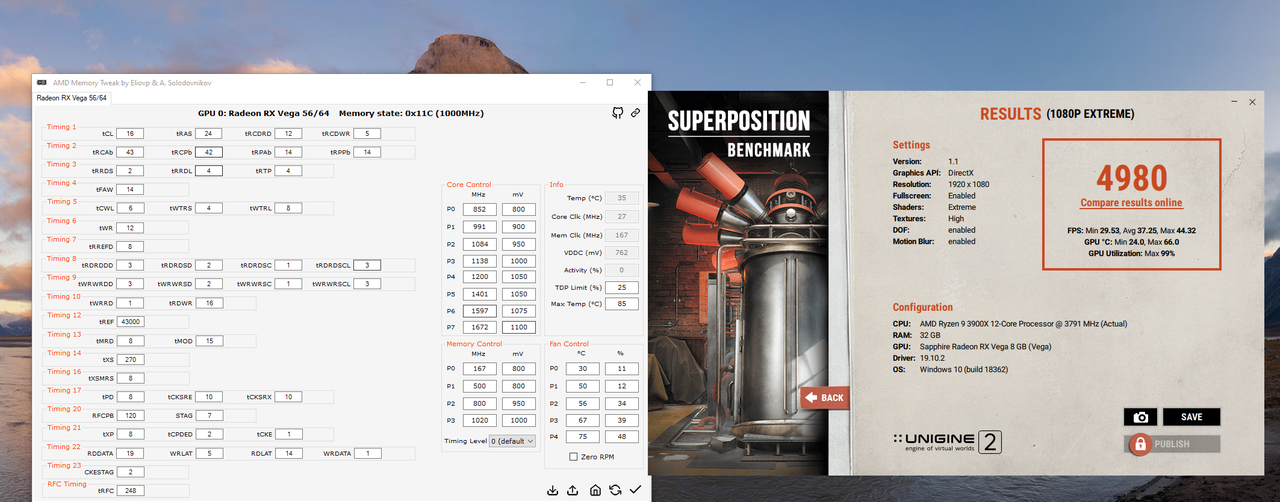
Task: Click the tXS field showing 270
Action: pos(131,359)
